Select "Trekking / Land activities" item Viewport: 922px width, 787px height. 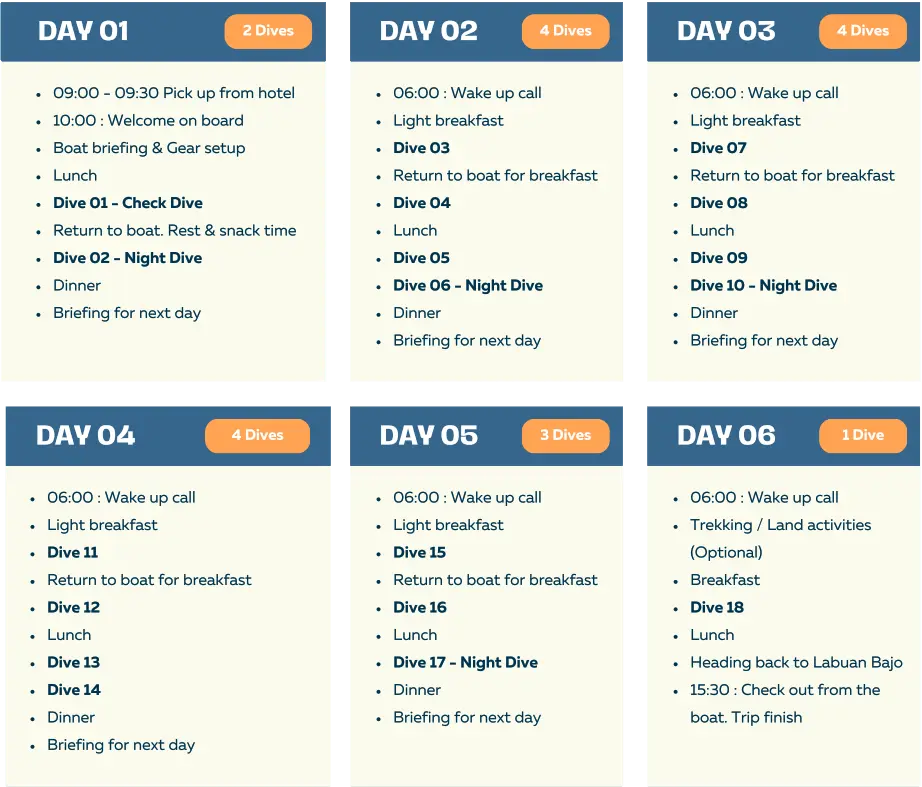[x=780, y=525]
